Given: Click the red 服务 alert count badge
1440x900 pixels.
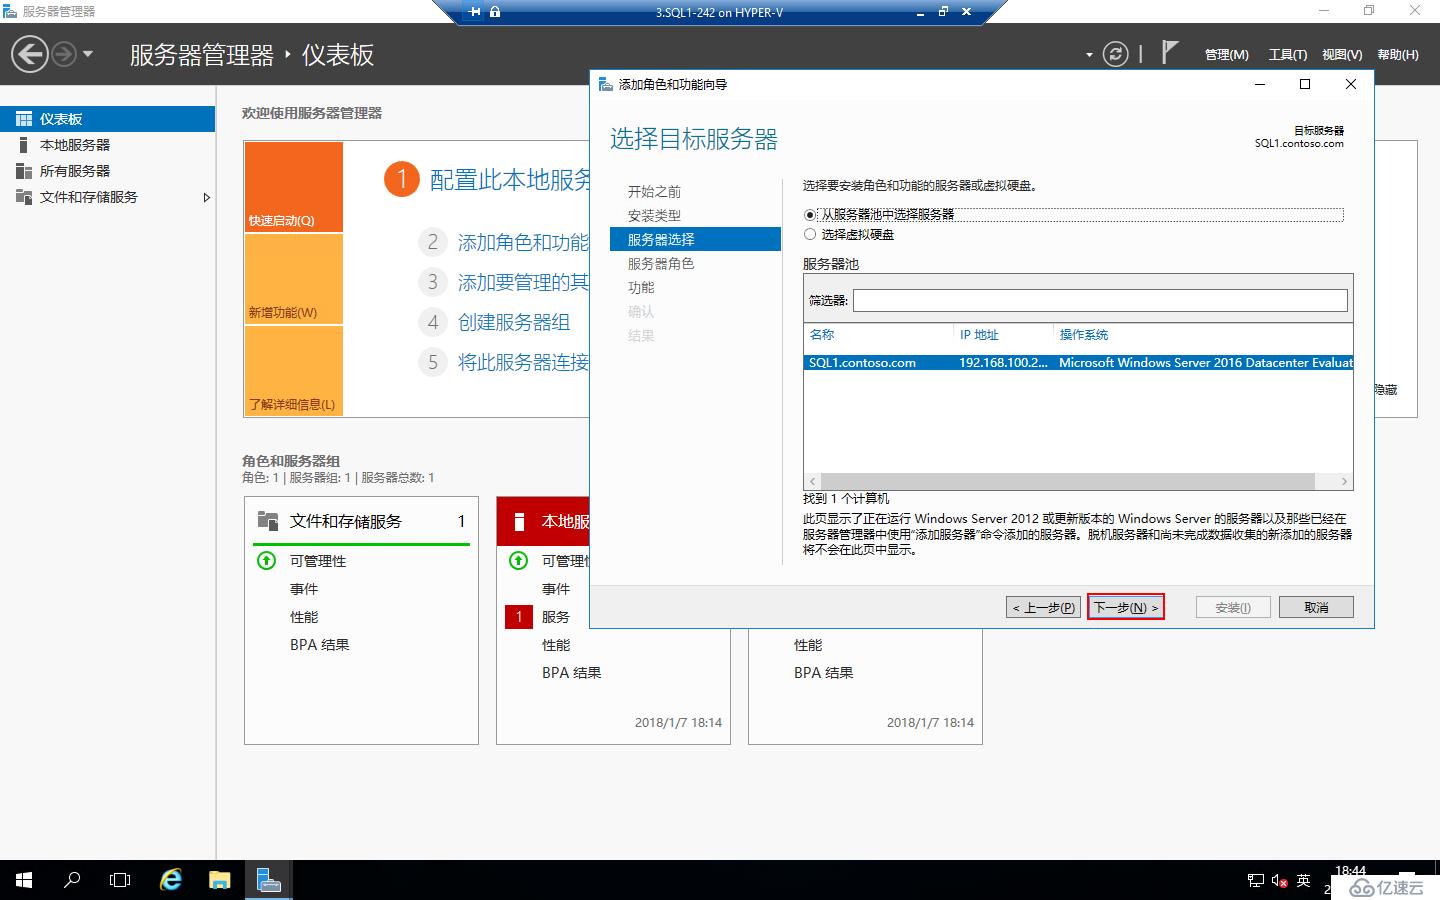Looking at the screenshot, I should pyautogui.click(x=519, y=617).
